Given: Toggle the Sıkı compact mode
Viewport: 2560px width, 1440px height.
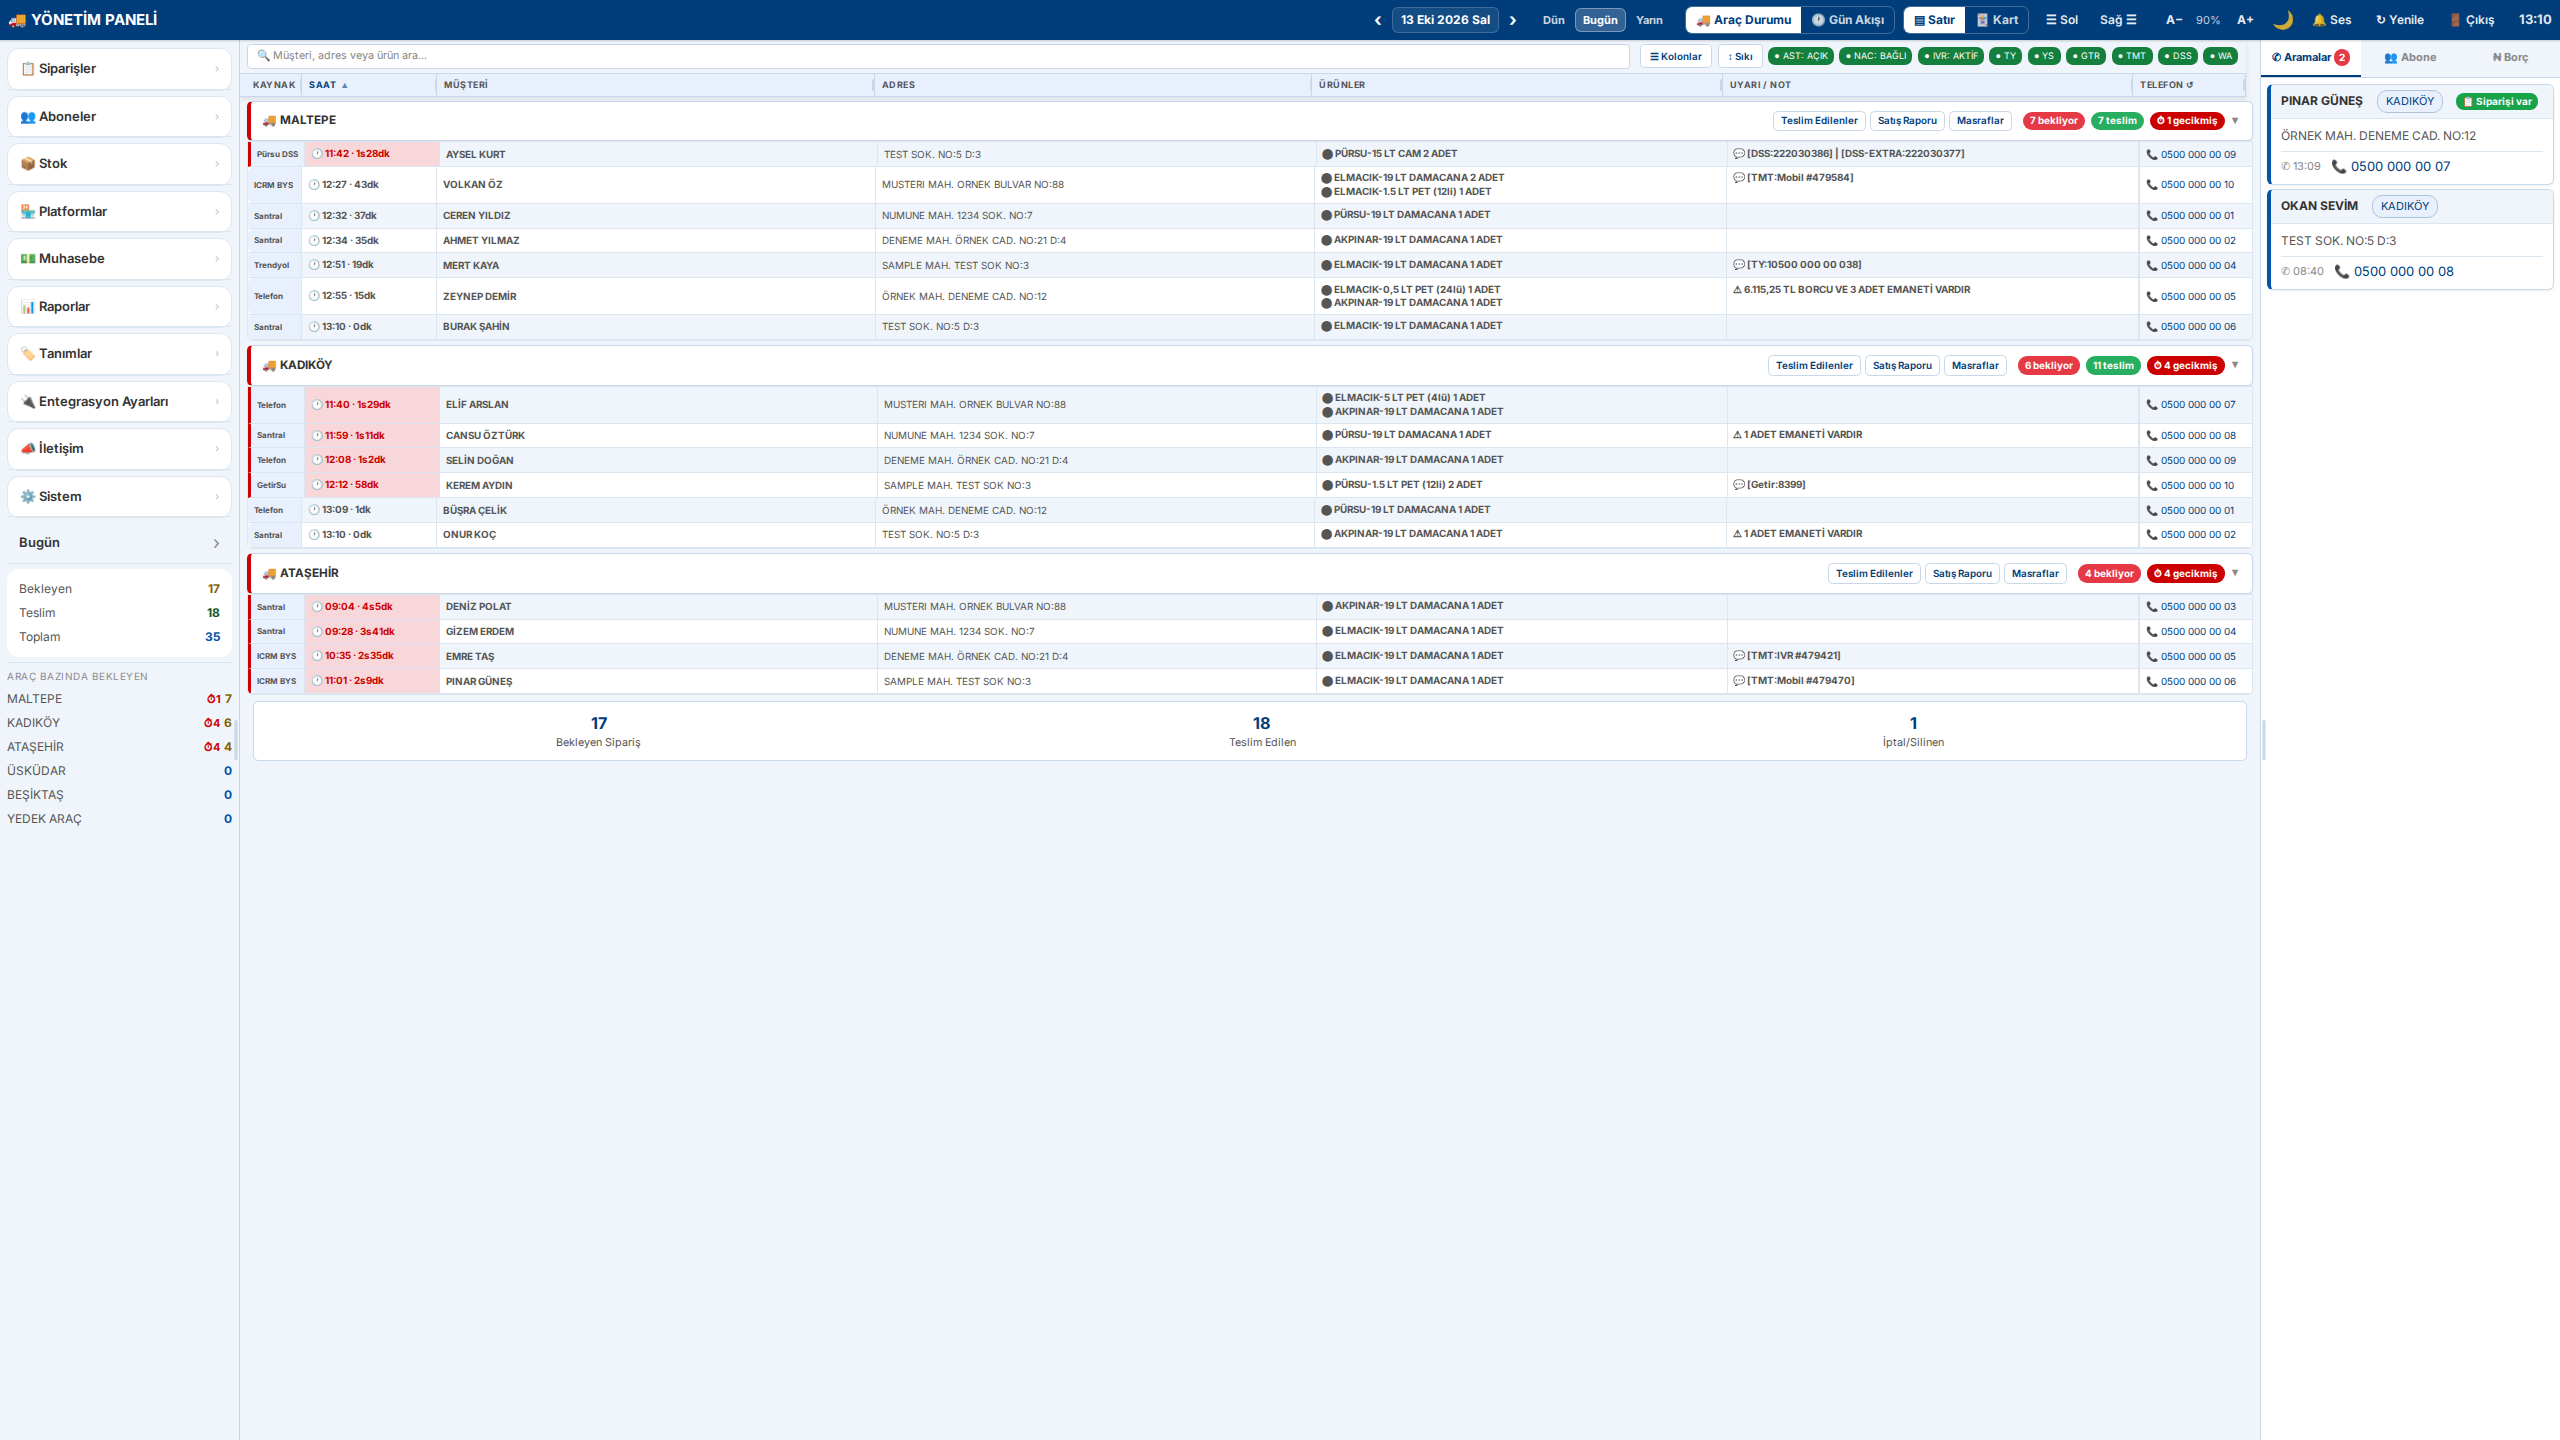Looking at the screenshot, I should (1740, 56).
